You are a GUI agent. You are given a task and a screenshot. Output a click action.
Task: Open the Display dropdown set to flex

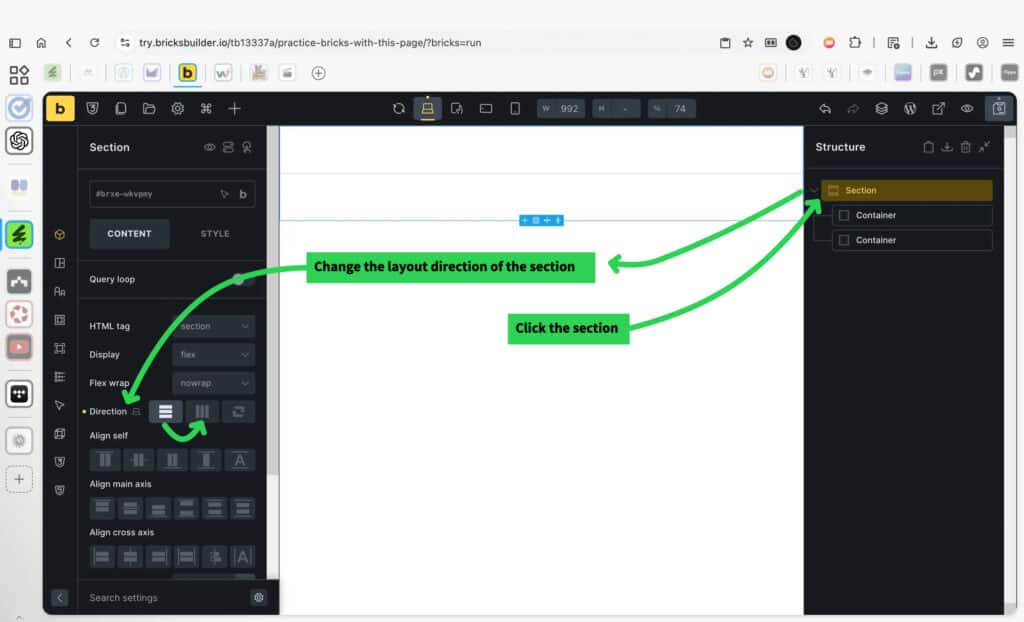point(213,354)
